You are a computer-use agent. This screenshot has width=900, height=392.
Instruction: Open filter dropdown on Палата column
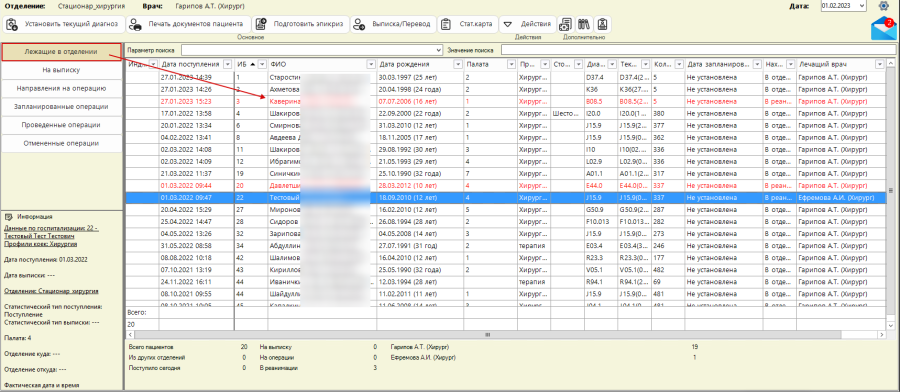point(510,64)
